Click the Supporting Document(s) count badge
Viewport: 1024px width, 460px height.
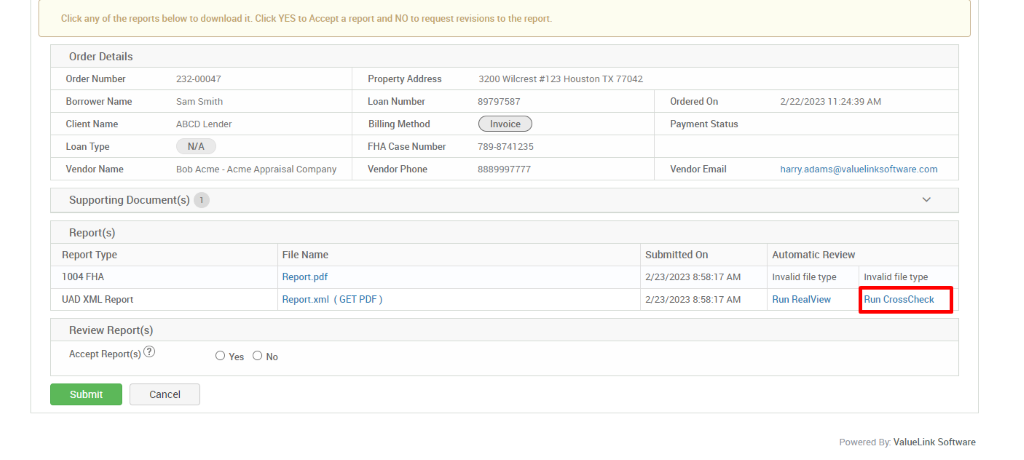pyautogui.click(x=202, y=200)
